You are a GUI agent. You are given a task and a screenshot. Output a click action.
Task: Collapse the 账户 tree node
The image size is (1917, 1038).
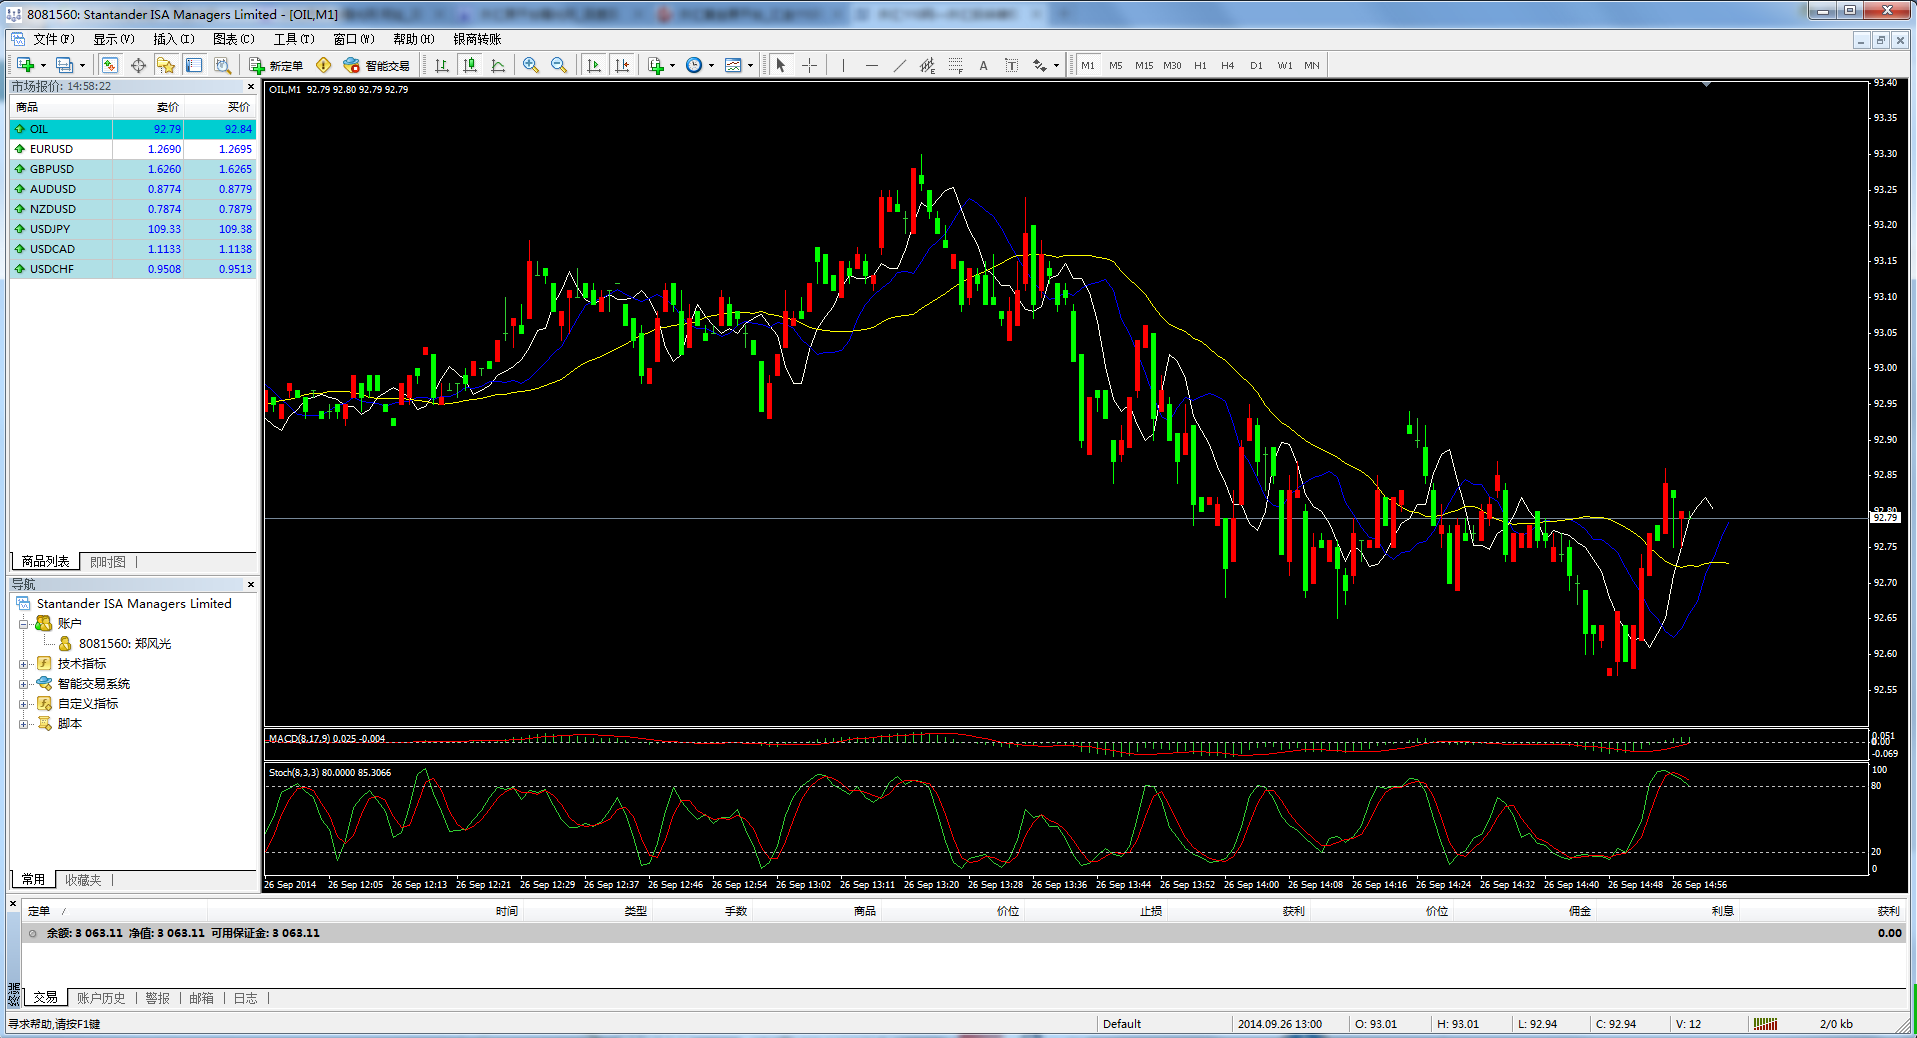[23, 624]
